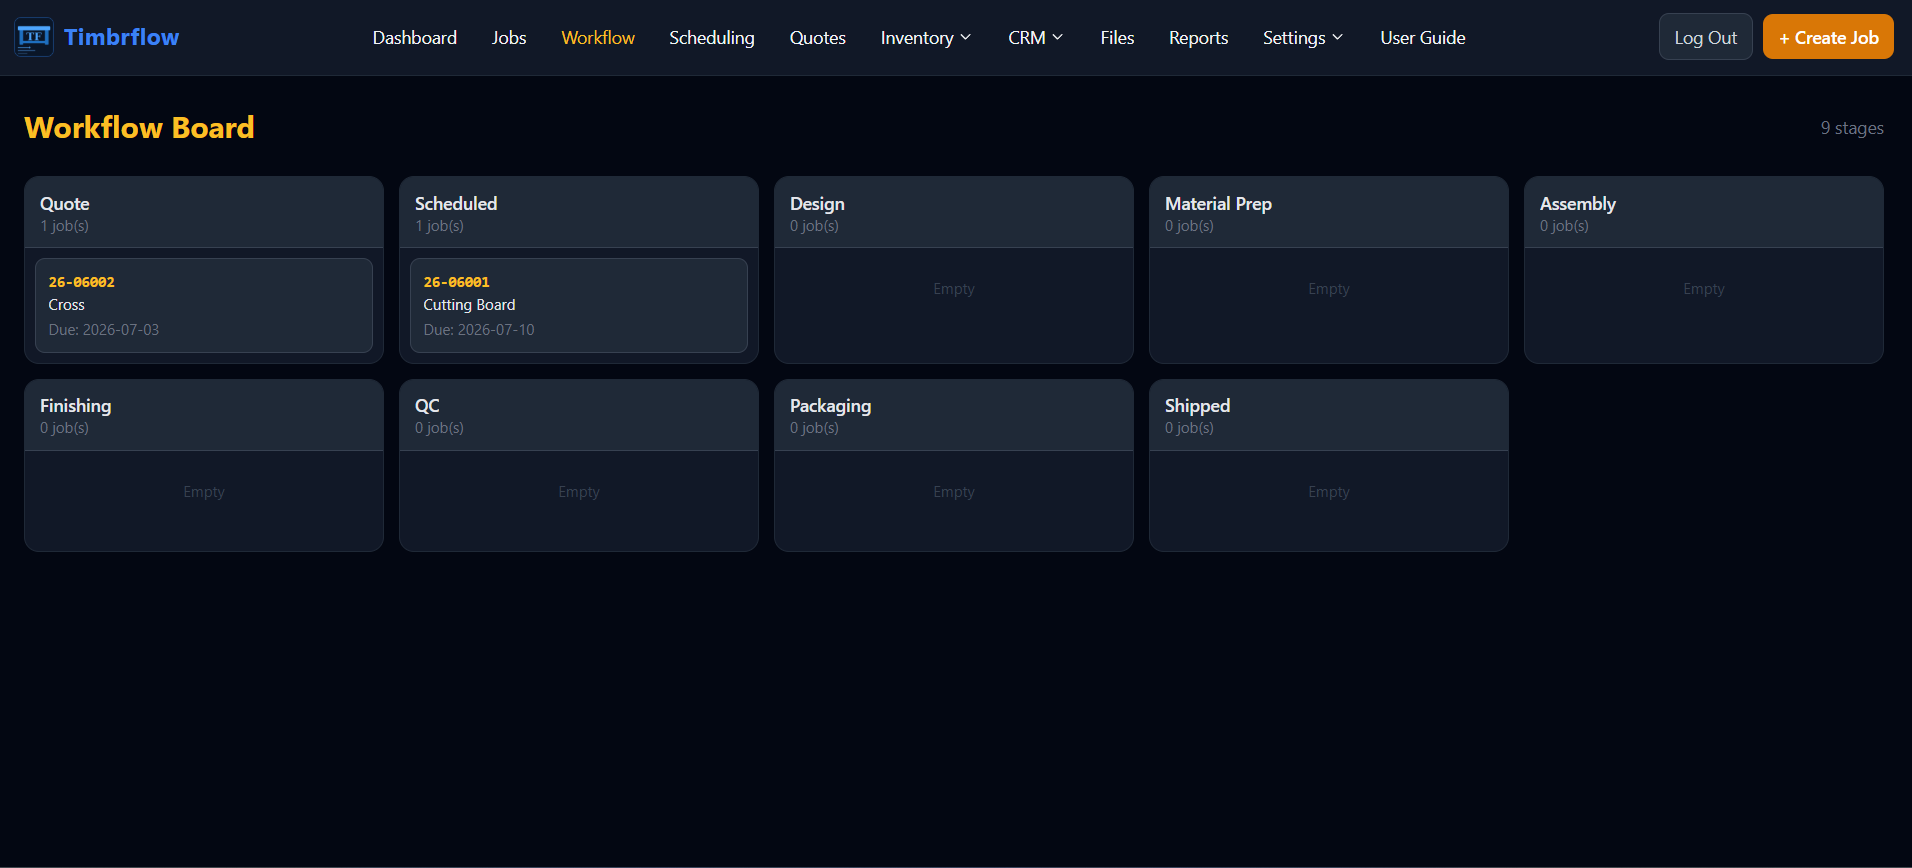1912x868 pixels.
Task: Open the Reports page
Action: (1198, 38)
